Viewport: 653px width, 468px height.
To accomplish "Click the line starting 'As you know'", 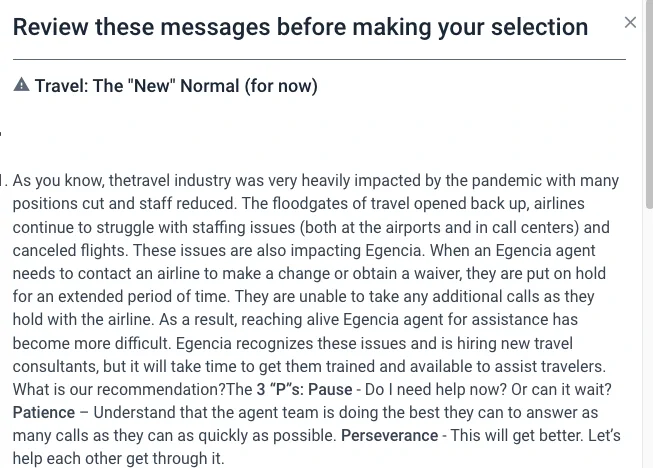I will pyautogui.click(x=316, y=181).
